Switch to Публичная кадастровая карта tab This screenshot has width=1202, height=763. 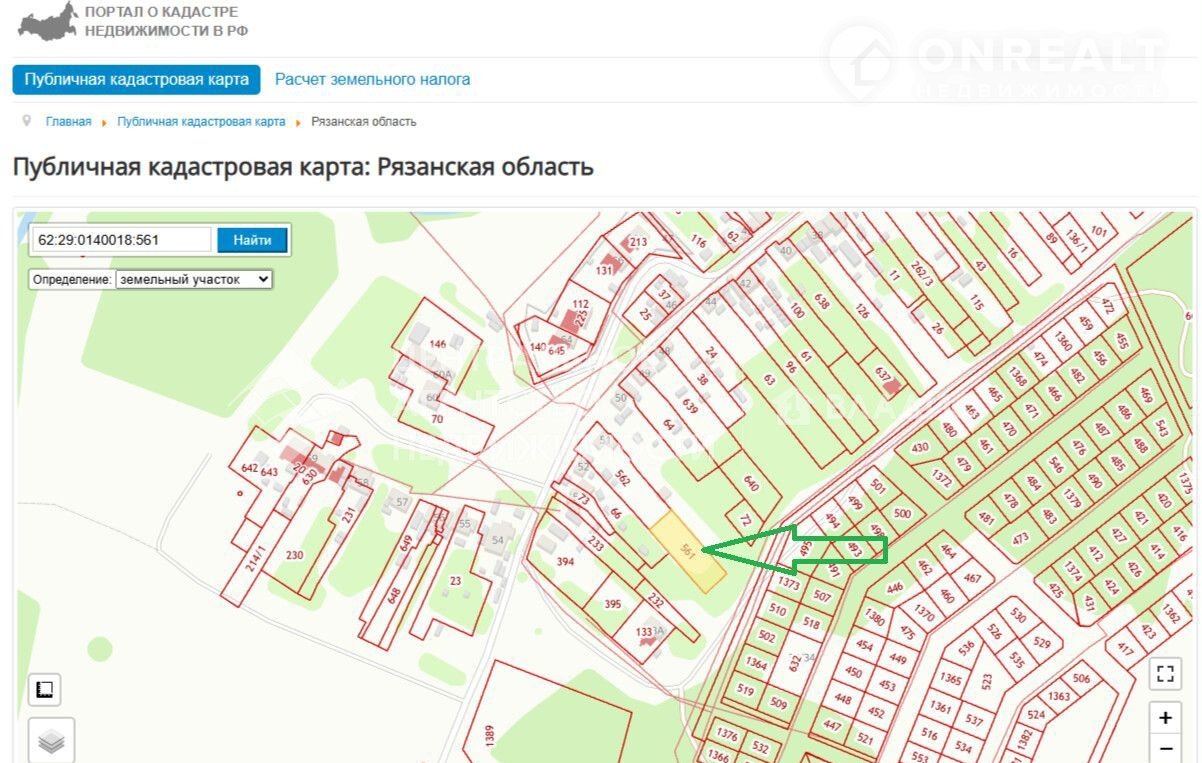click(136, 80)
